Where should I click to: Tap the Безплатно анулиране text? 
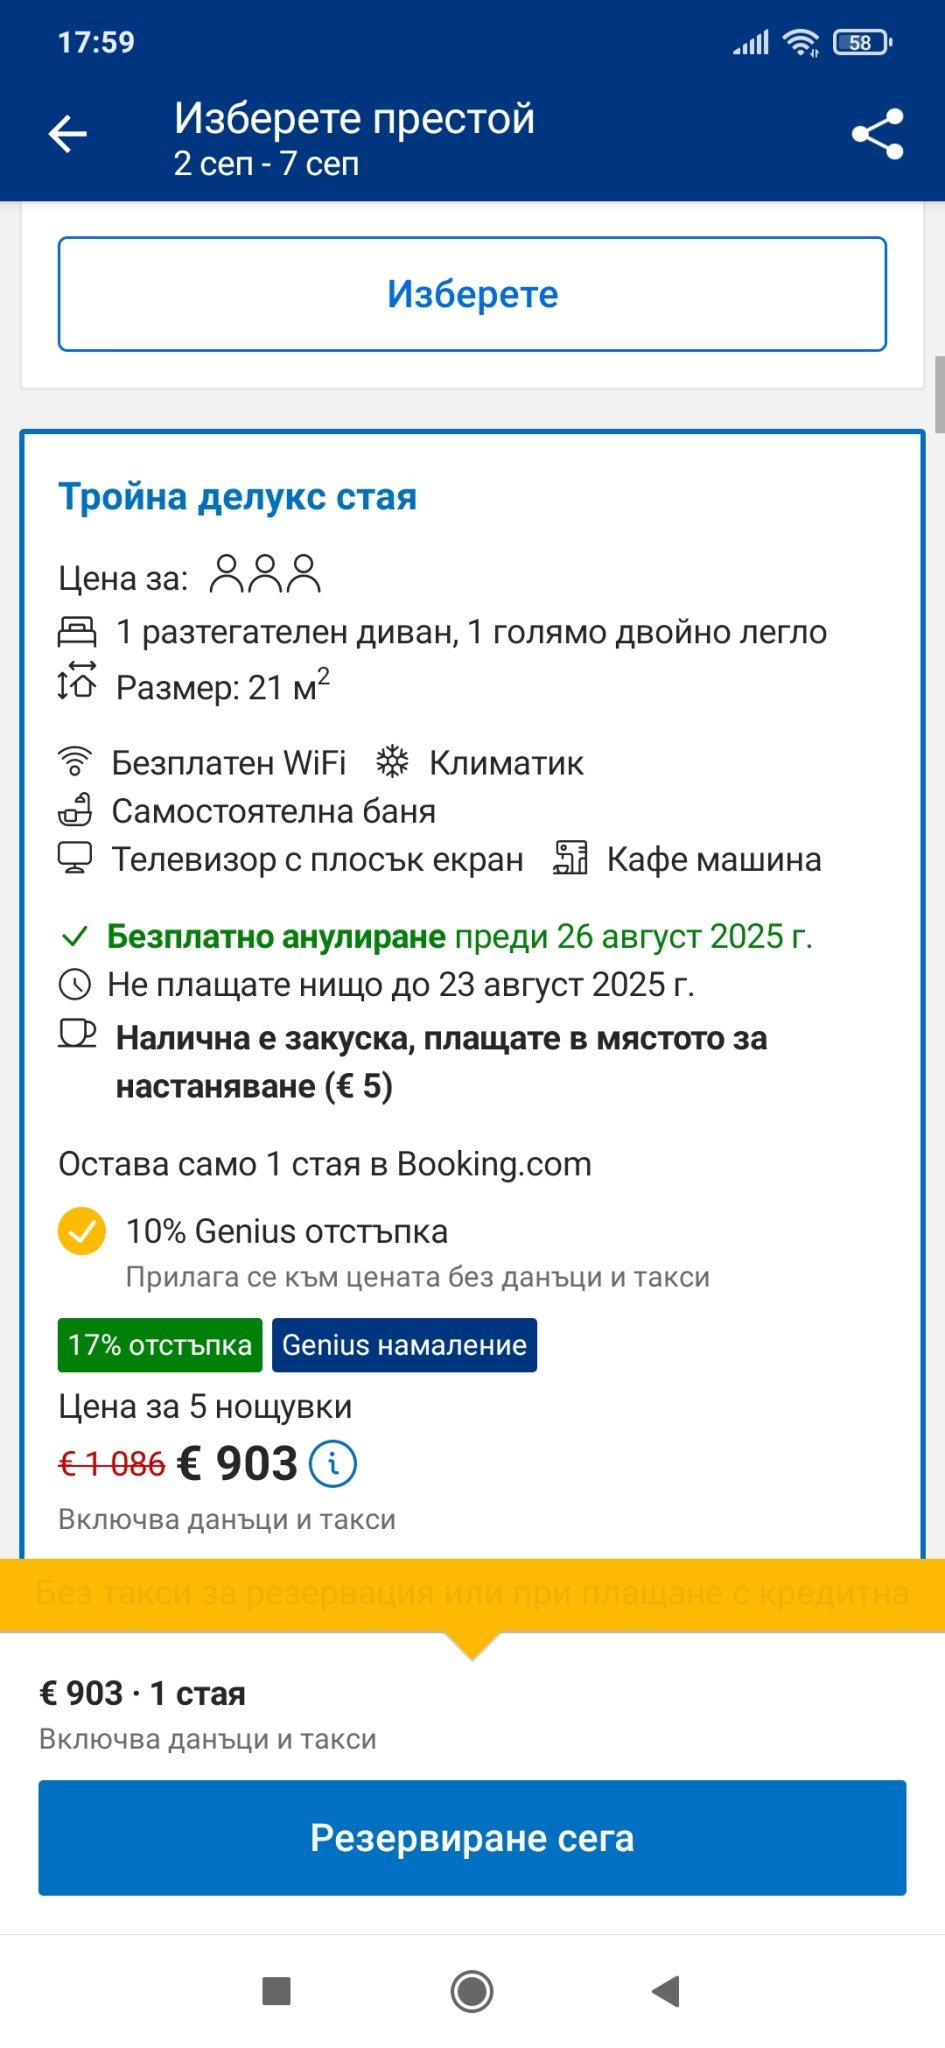[x=276, y=936]
